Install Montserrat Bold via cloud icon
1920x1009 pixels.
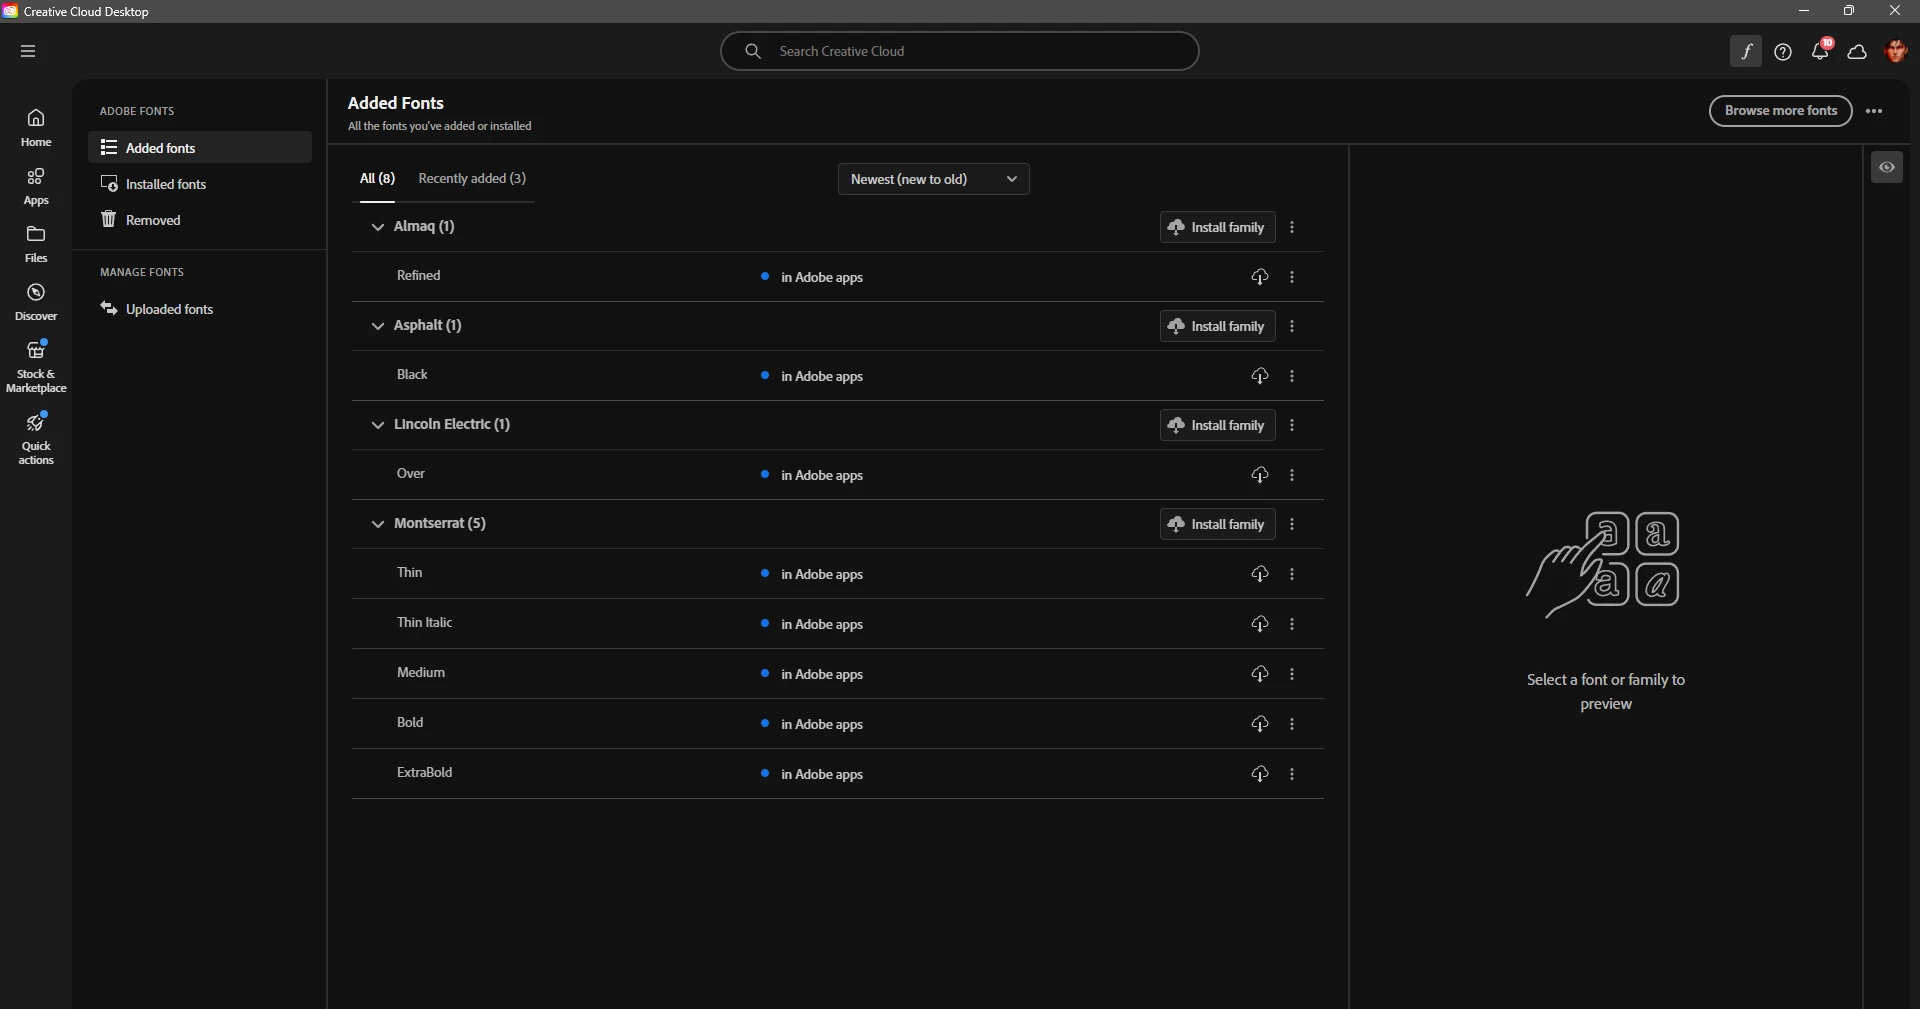1260,724
